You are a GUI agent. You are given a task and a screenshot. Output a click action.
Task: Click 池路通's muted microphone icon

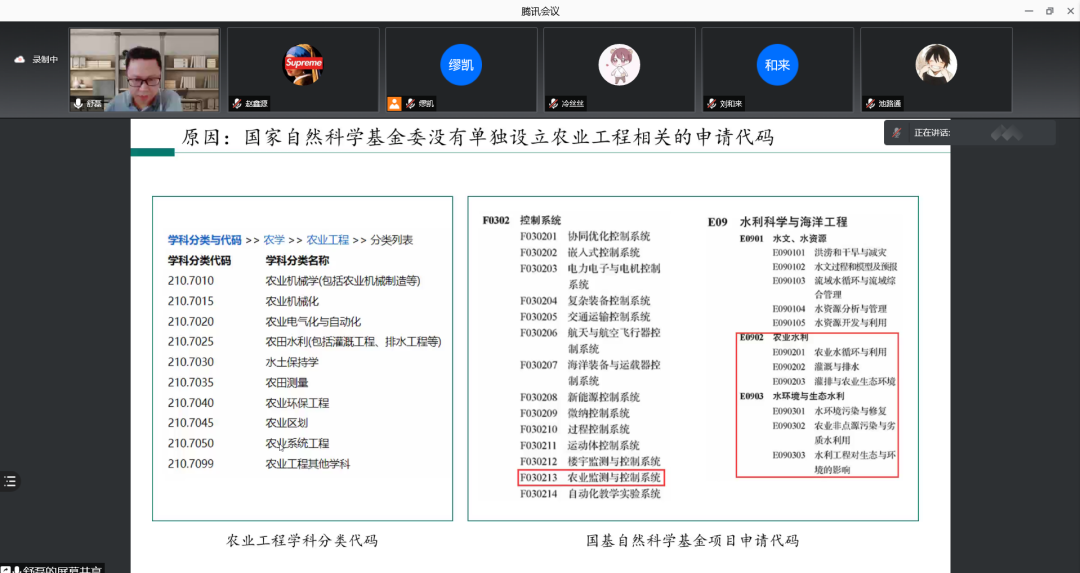(869, 104)
